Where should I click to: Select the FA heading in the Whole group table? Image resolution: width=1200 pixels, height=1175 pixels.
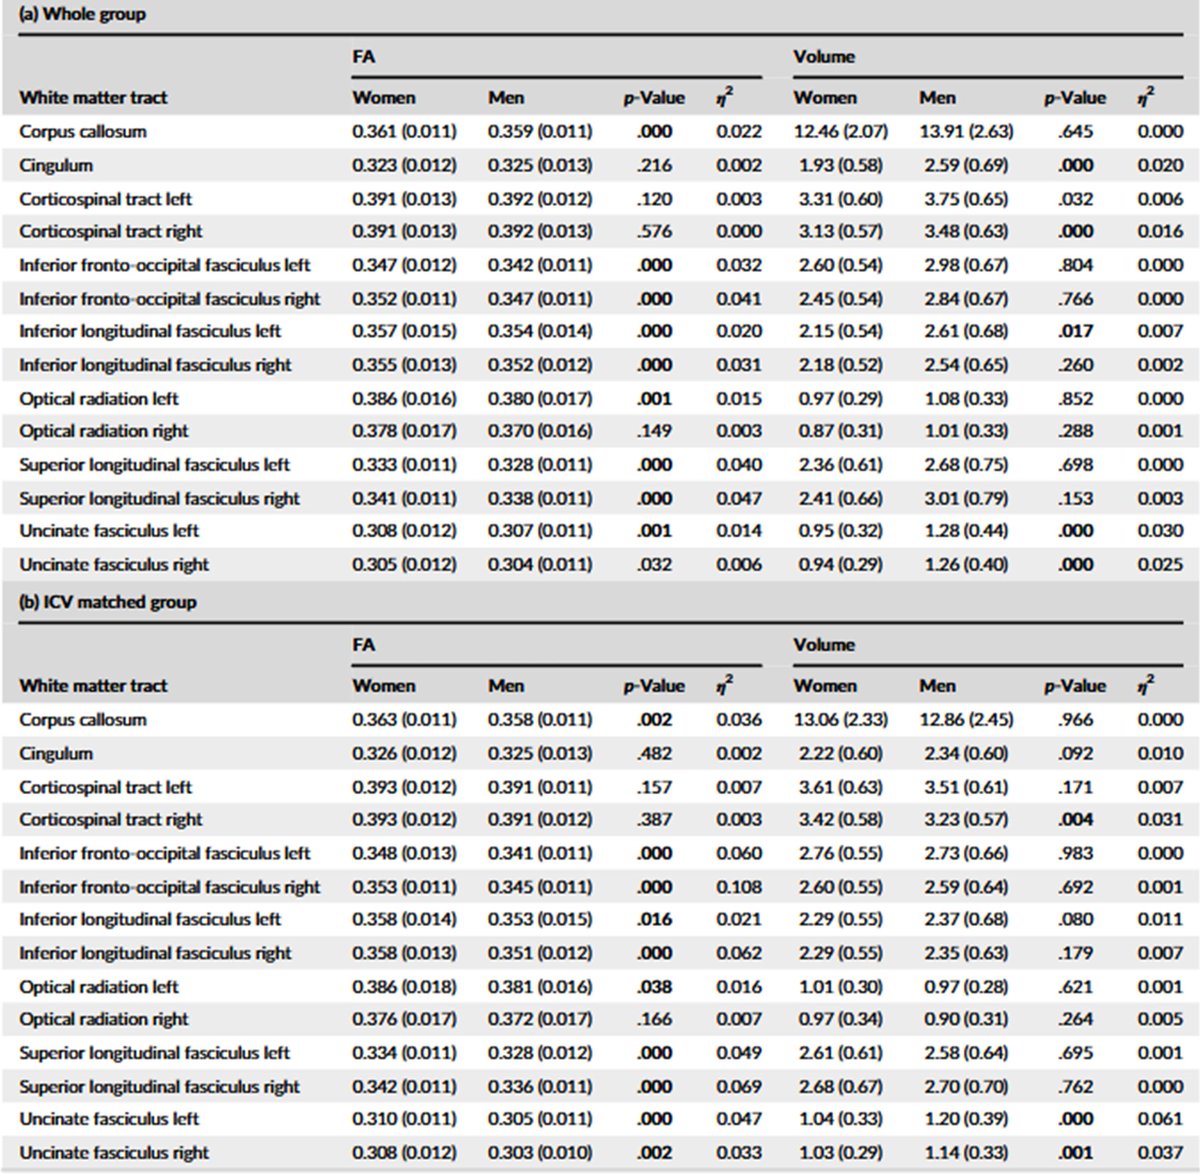coord(364,57)
